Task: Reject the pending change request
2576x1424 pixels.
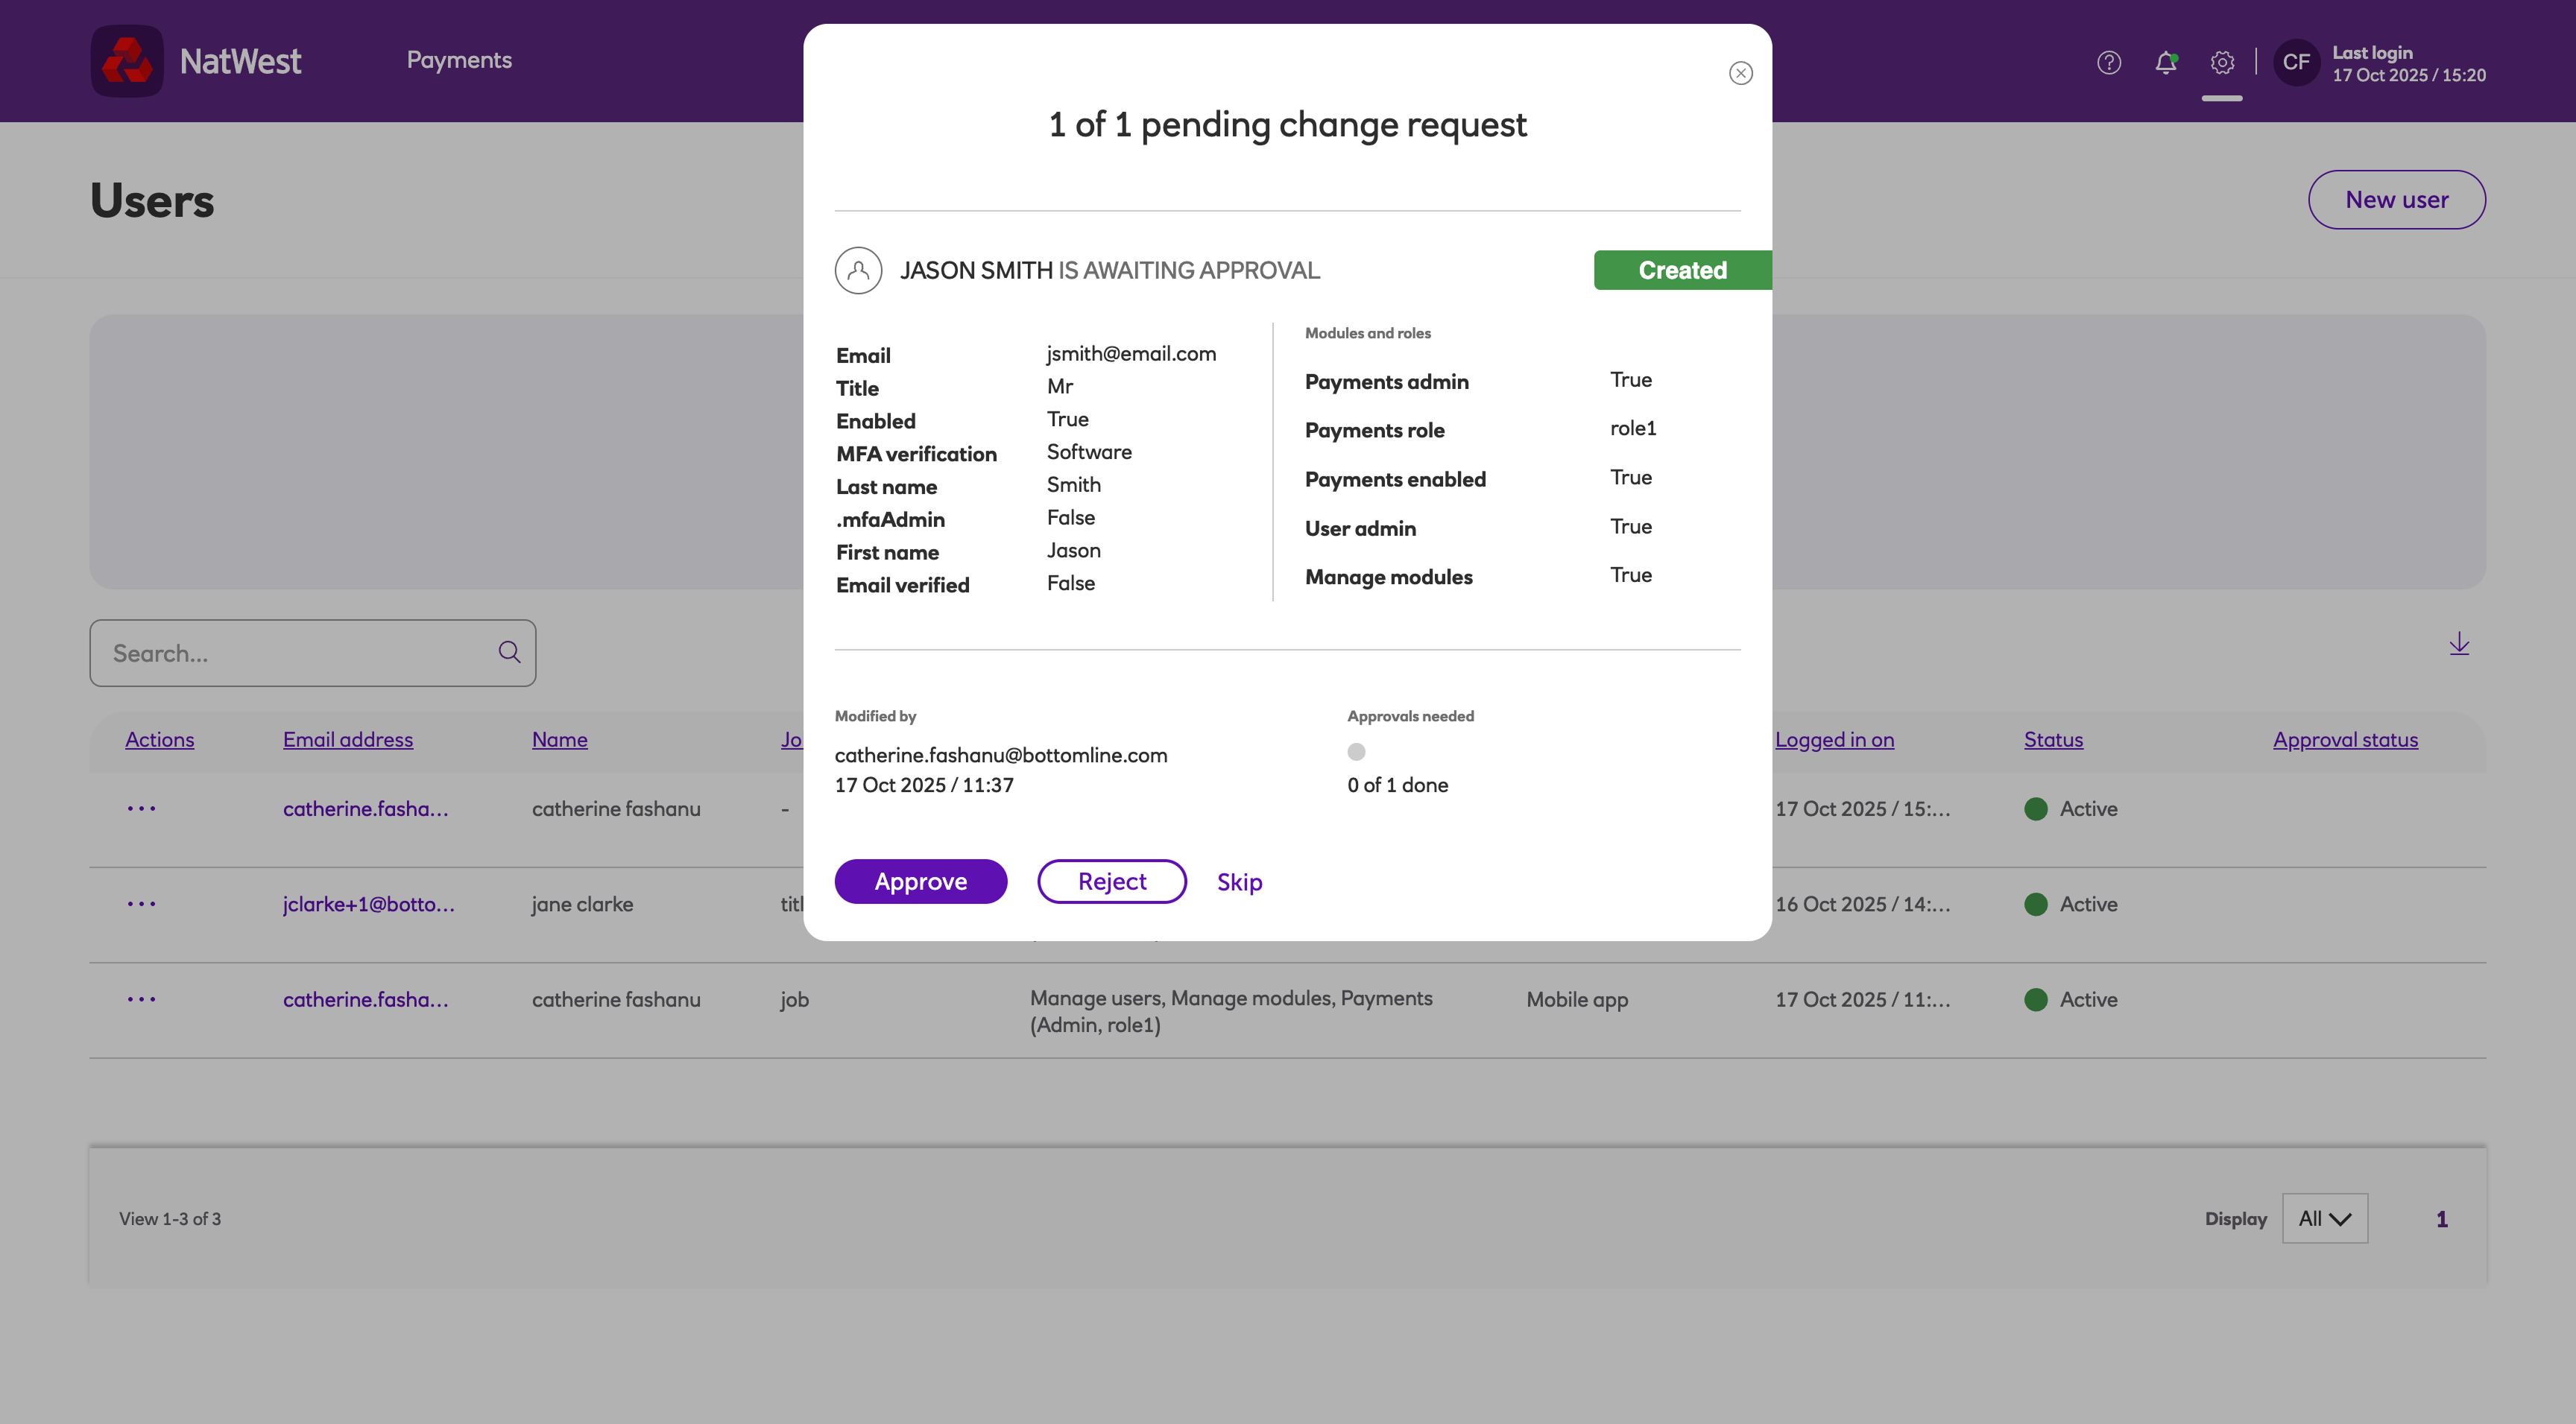Action: 1111,881
